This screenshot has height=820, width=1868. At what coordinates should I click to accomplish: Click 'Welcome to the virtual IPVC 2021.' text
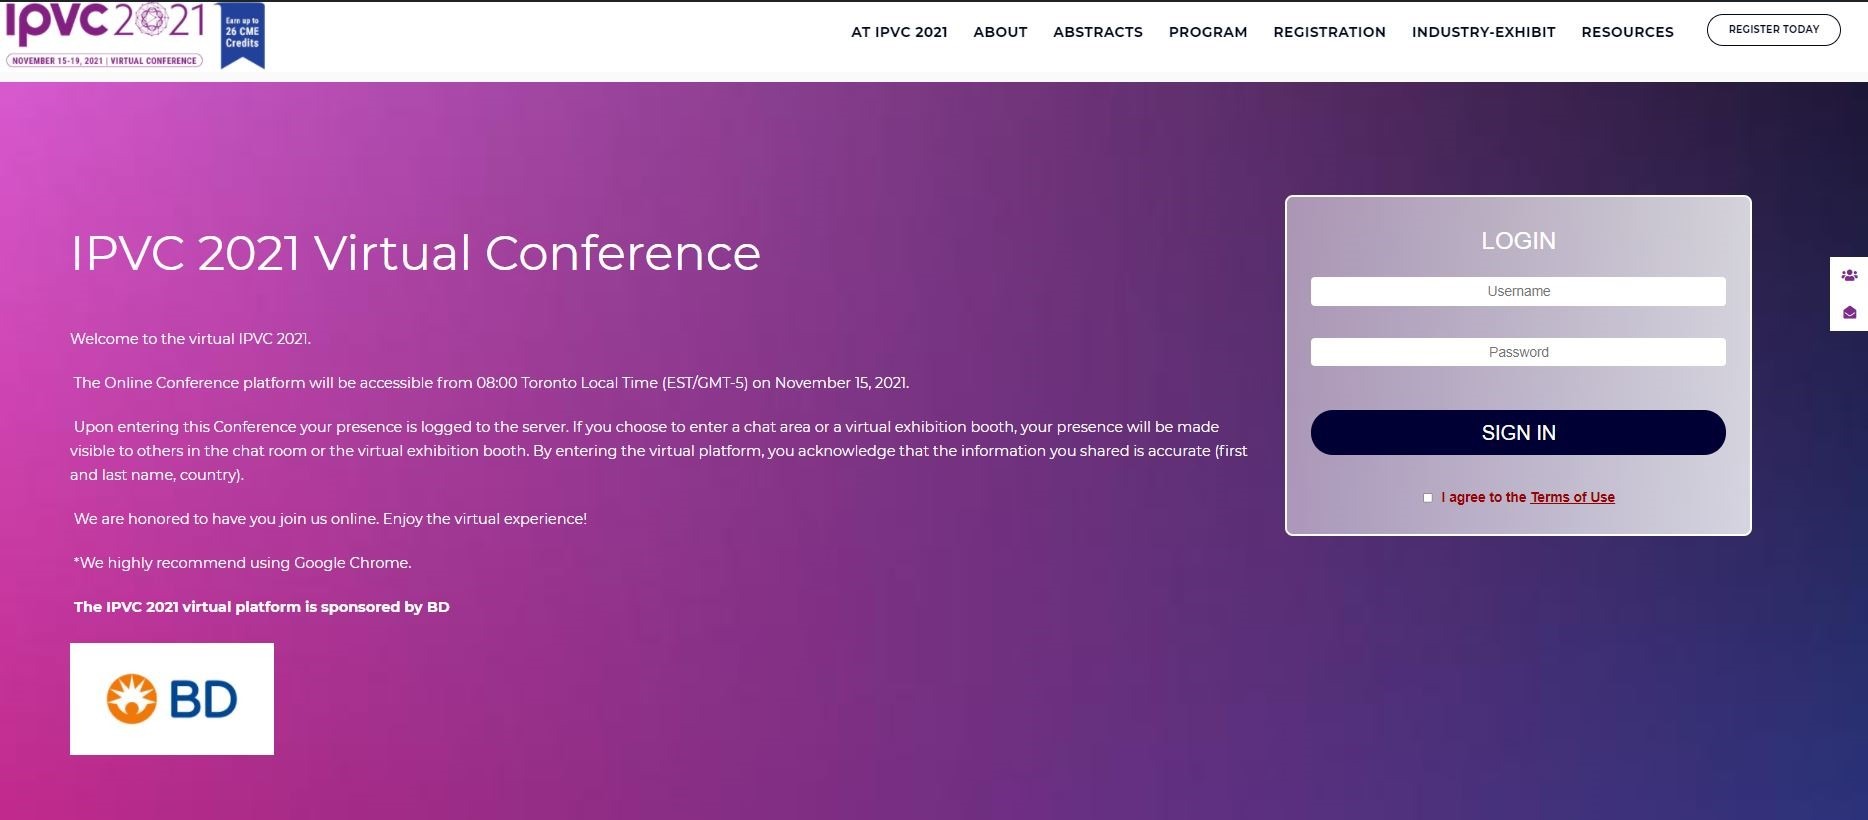190,339
